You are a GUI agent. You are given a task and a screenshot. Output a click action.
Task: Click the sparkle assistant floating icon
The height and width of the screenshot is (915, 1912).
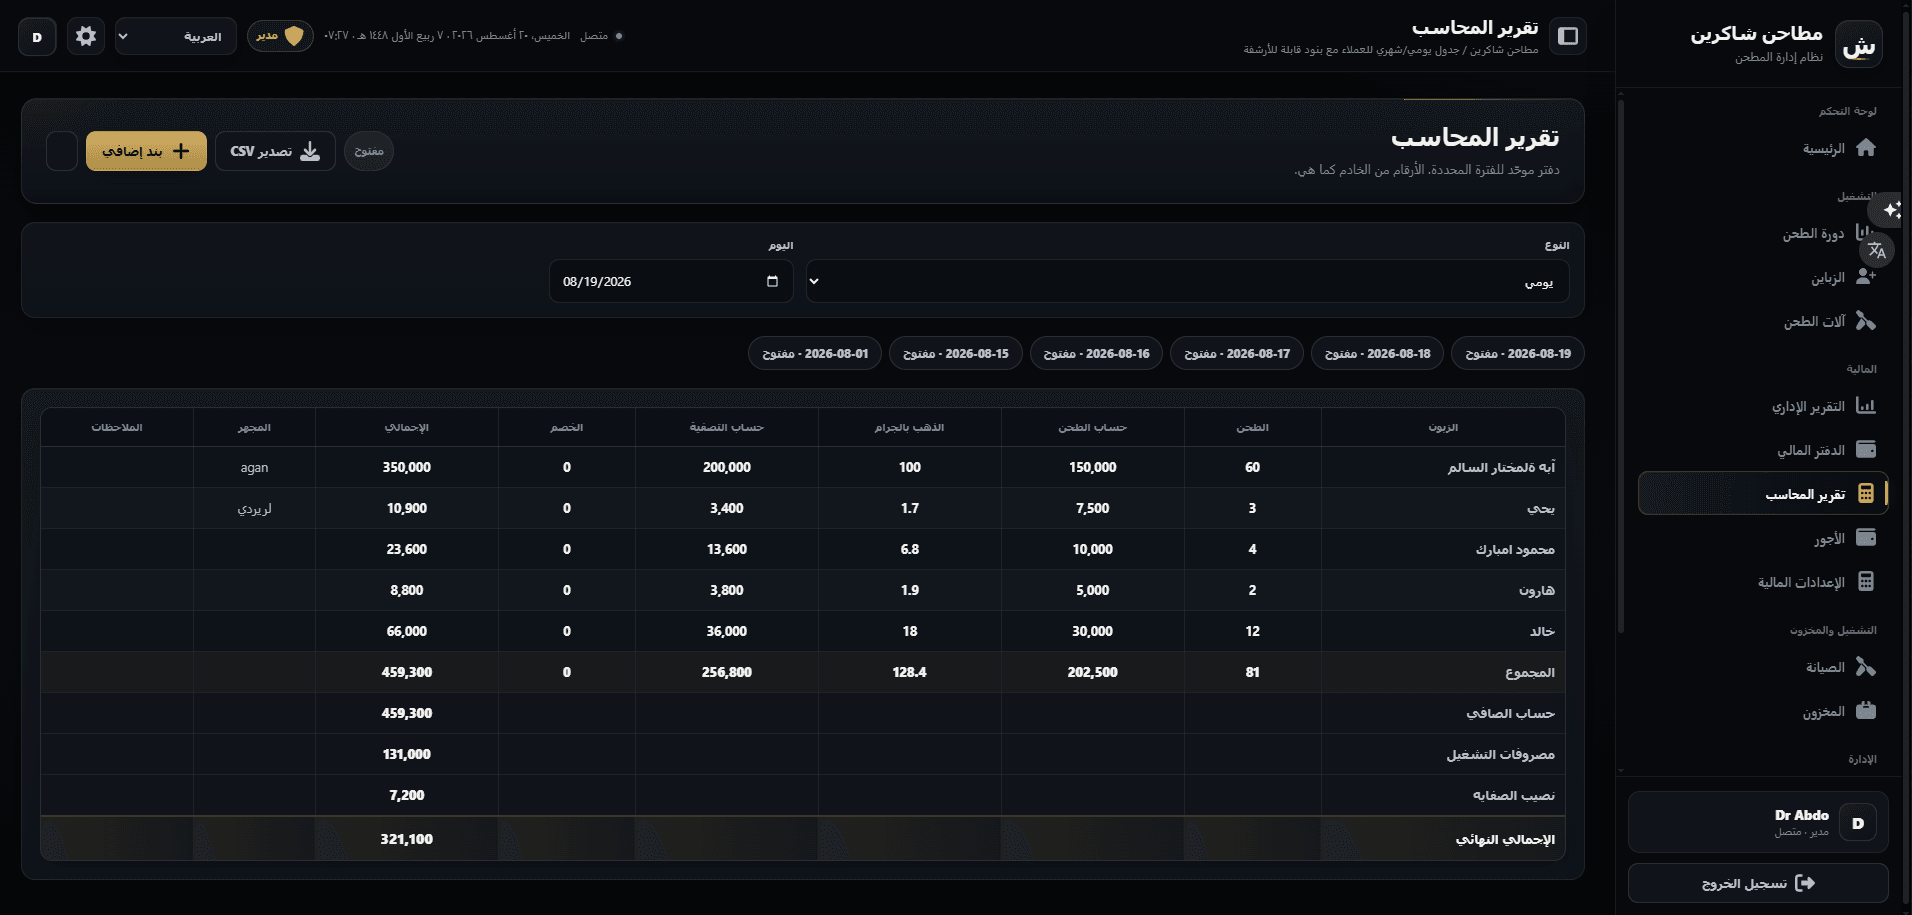click(1891, 210)
